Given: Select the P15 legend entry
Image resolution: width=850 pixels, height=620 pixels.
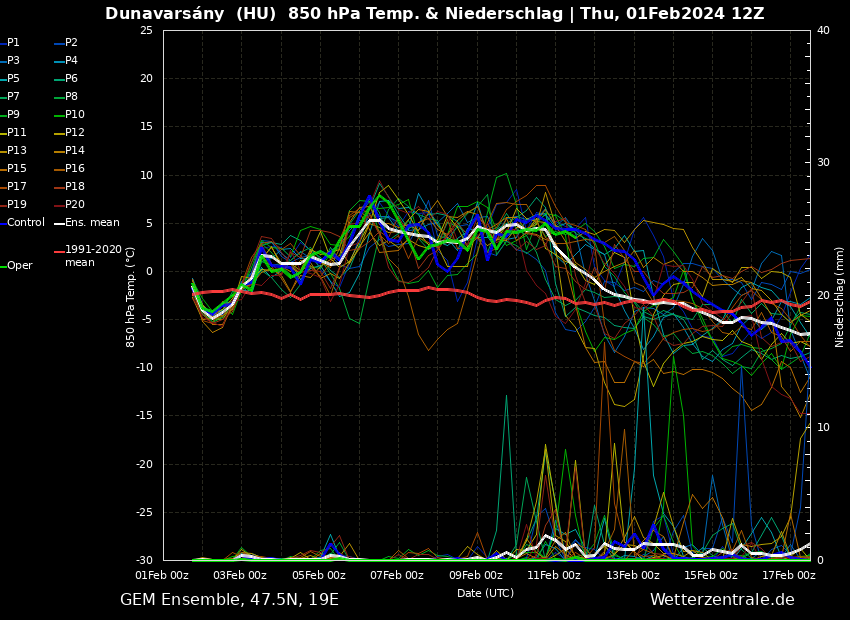Looking at the screenshot, I should pyautogui.click(x=16, y=169).
